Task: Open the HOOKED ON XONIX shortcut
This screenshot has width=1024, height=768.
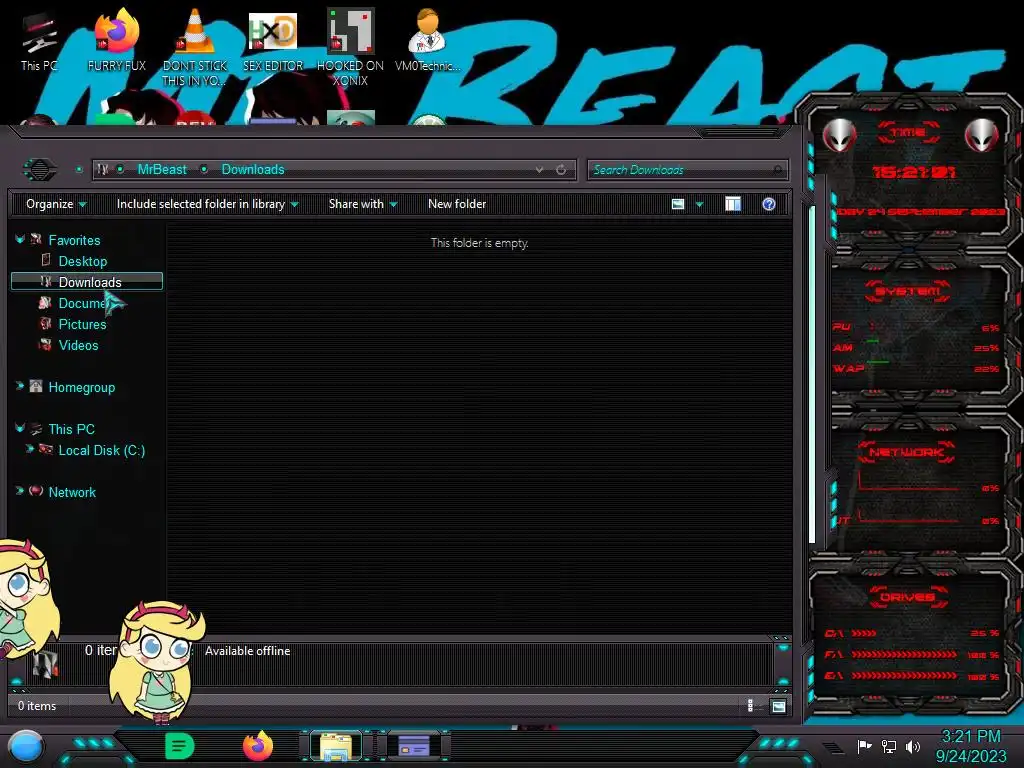Action: [x=350, y=47]
